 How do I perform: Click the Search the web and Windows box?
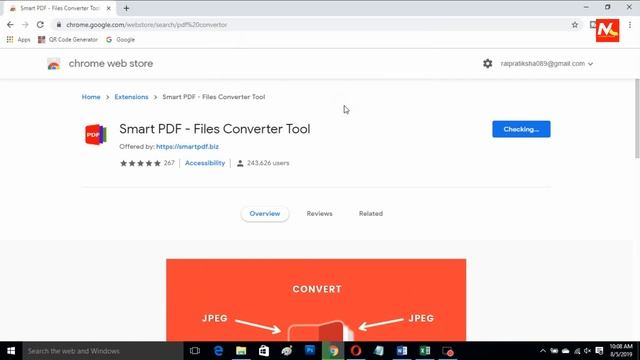103,351
